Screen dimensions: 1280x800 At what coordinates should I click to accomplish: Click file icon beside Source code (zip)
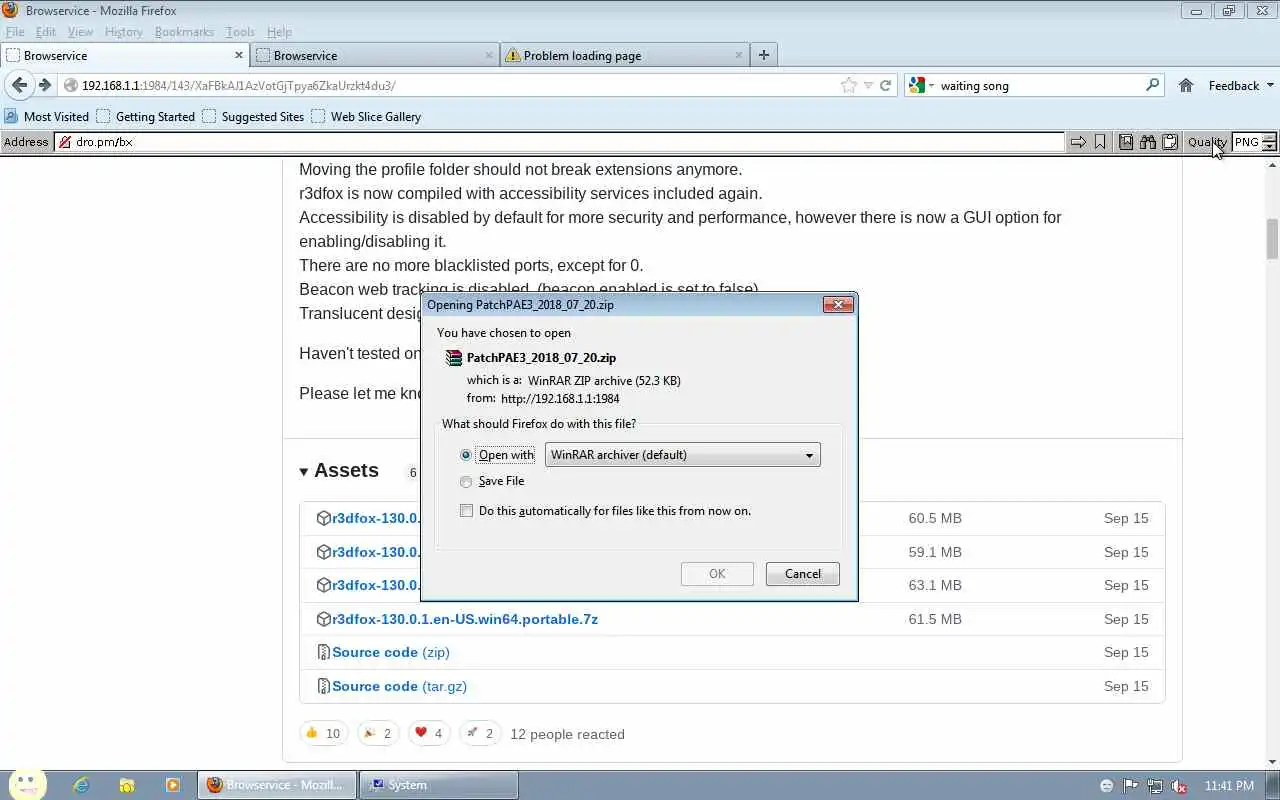[x=323, y=652]
